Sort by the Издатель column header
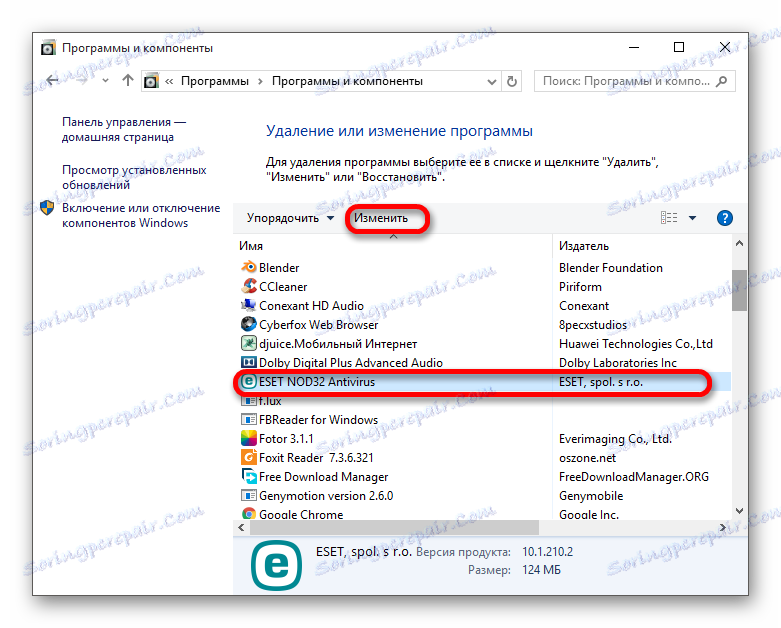The image size is (781, 628). 584,246
